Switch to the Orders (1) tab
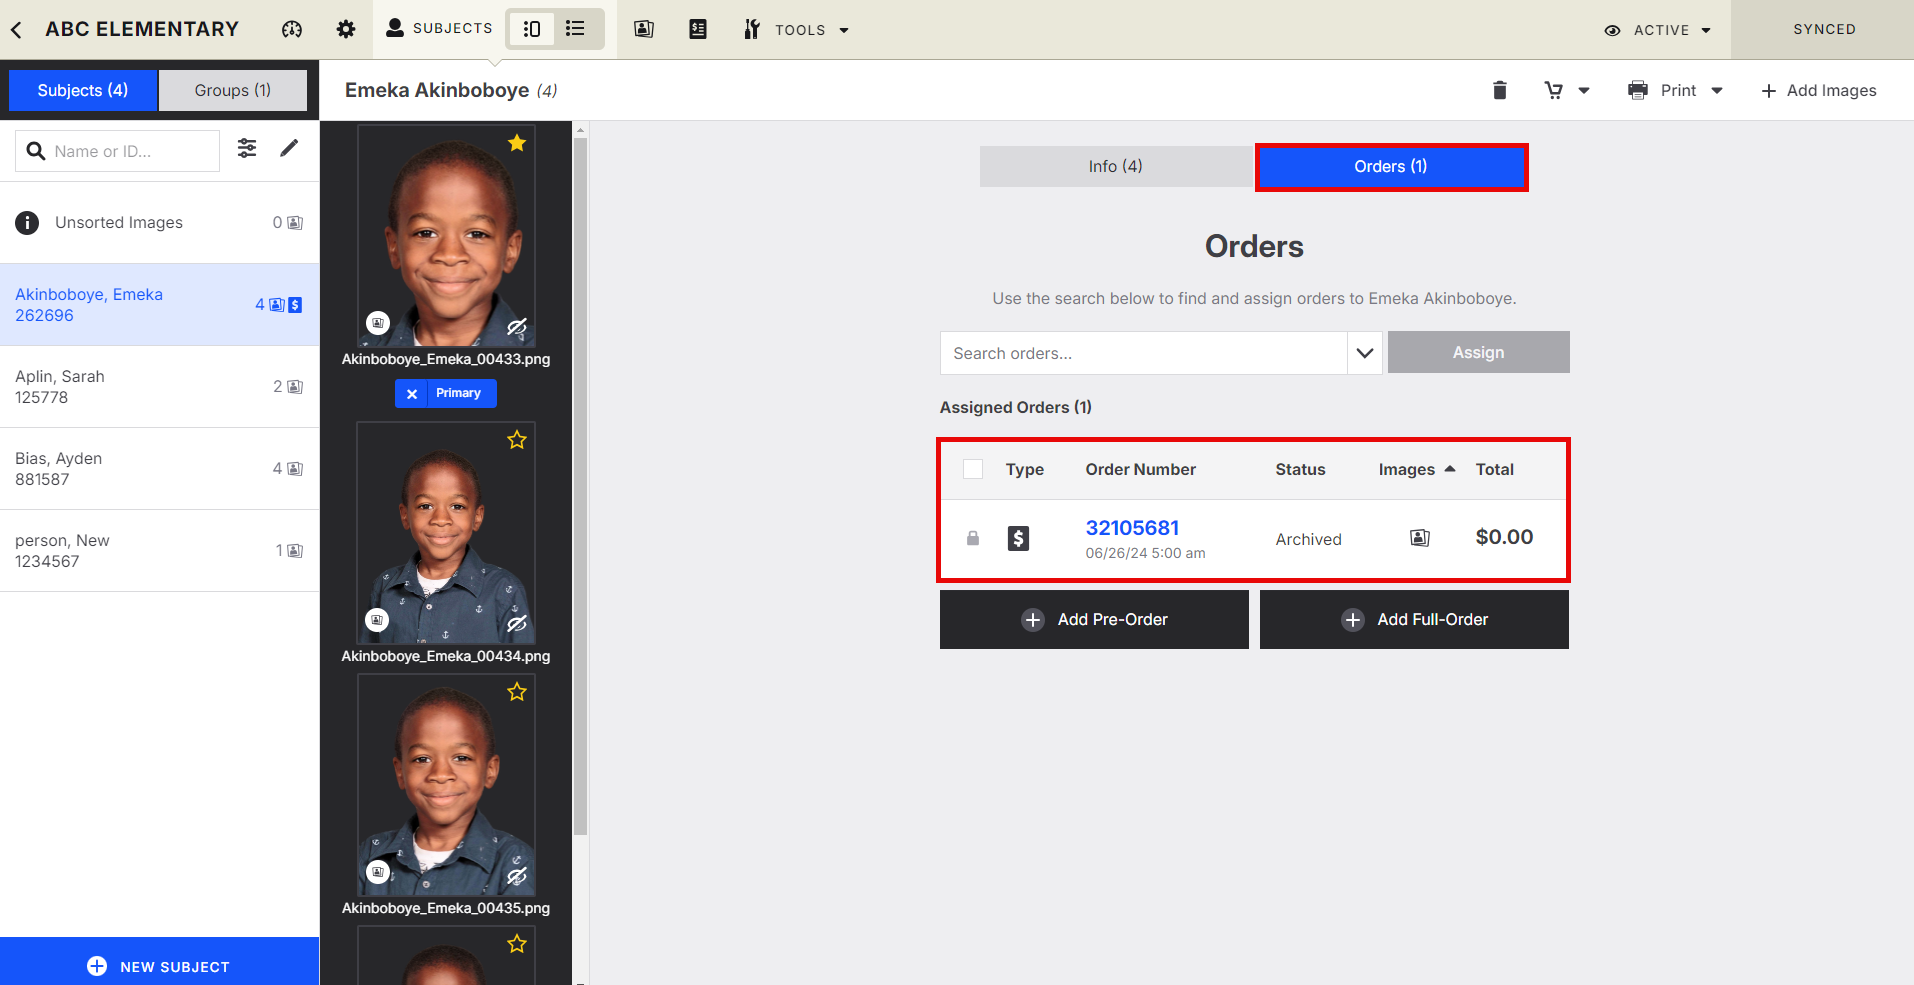The width and height of the screenshot is (1914, 985). (x=1391, y=166)
